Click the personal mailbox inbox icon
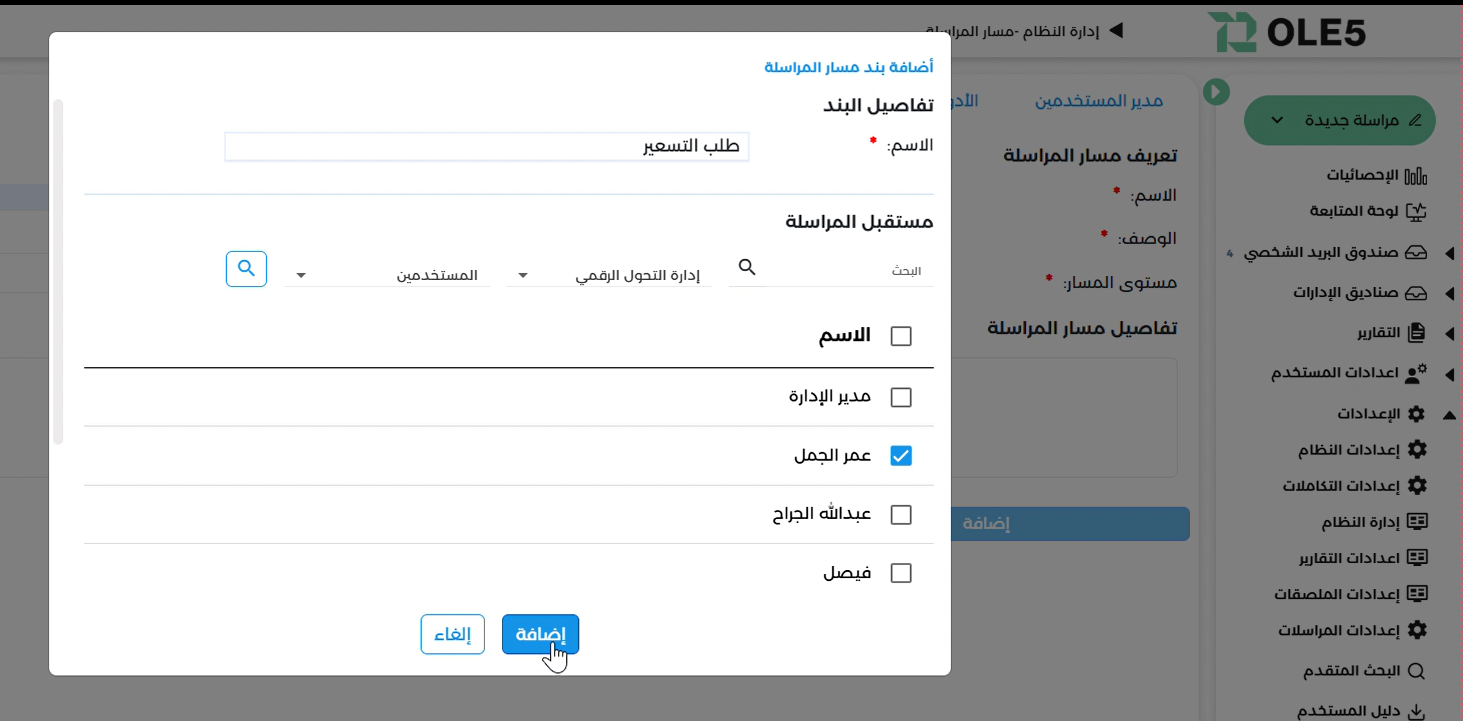Viewport: 1463px width, 721px height. (x=1416, y=253)
